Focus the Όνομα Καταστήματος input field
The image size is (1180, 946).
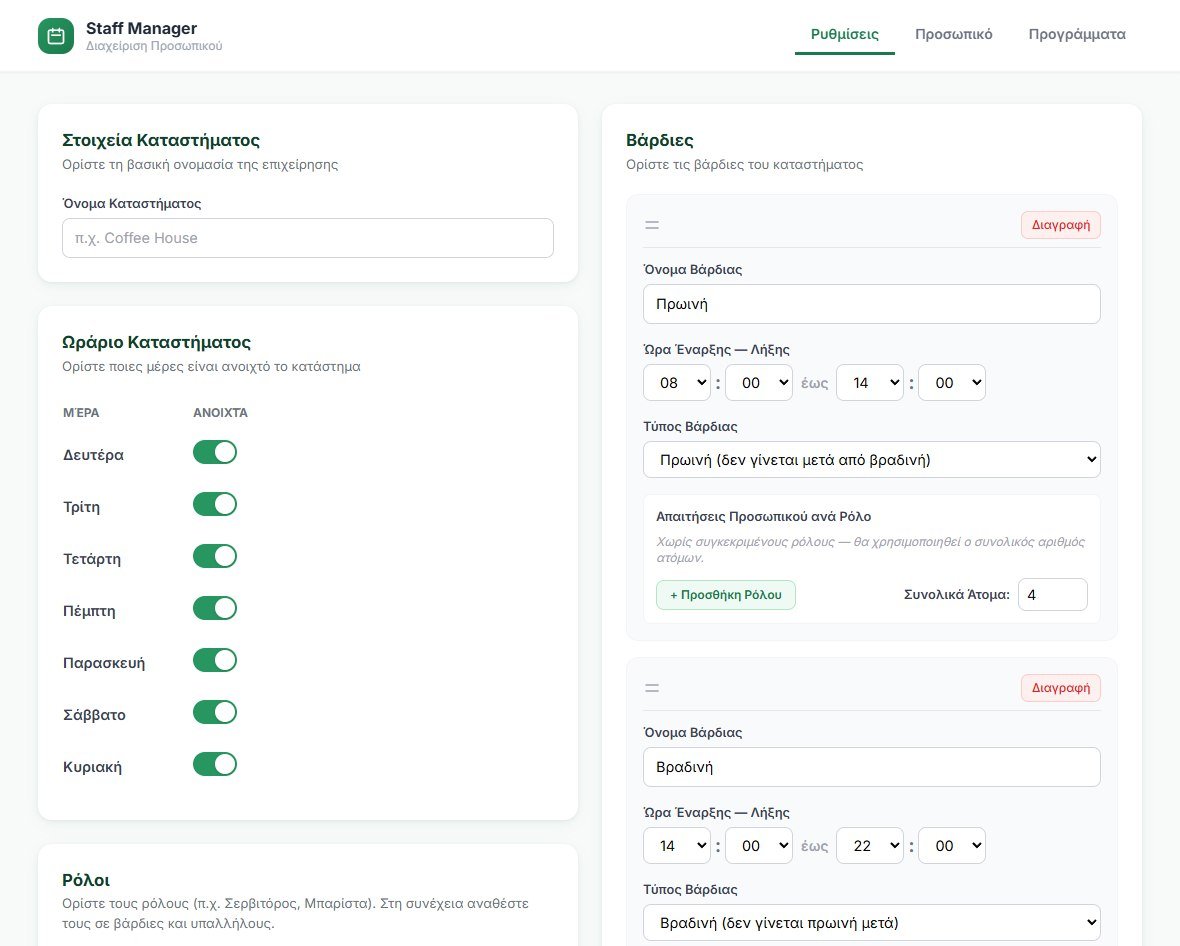308,238
